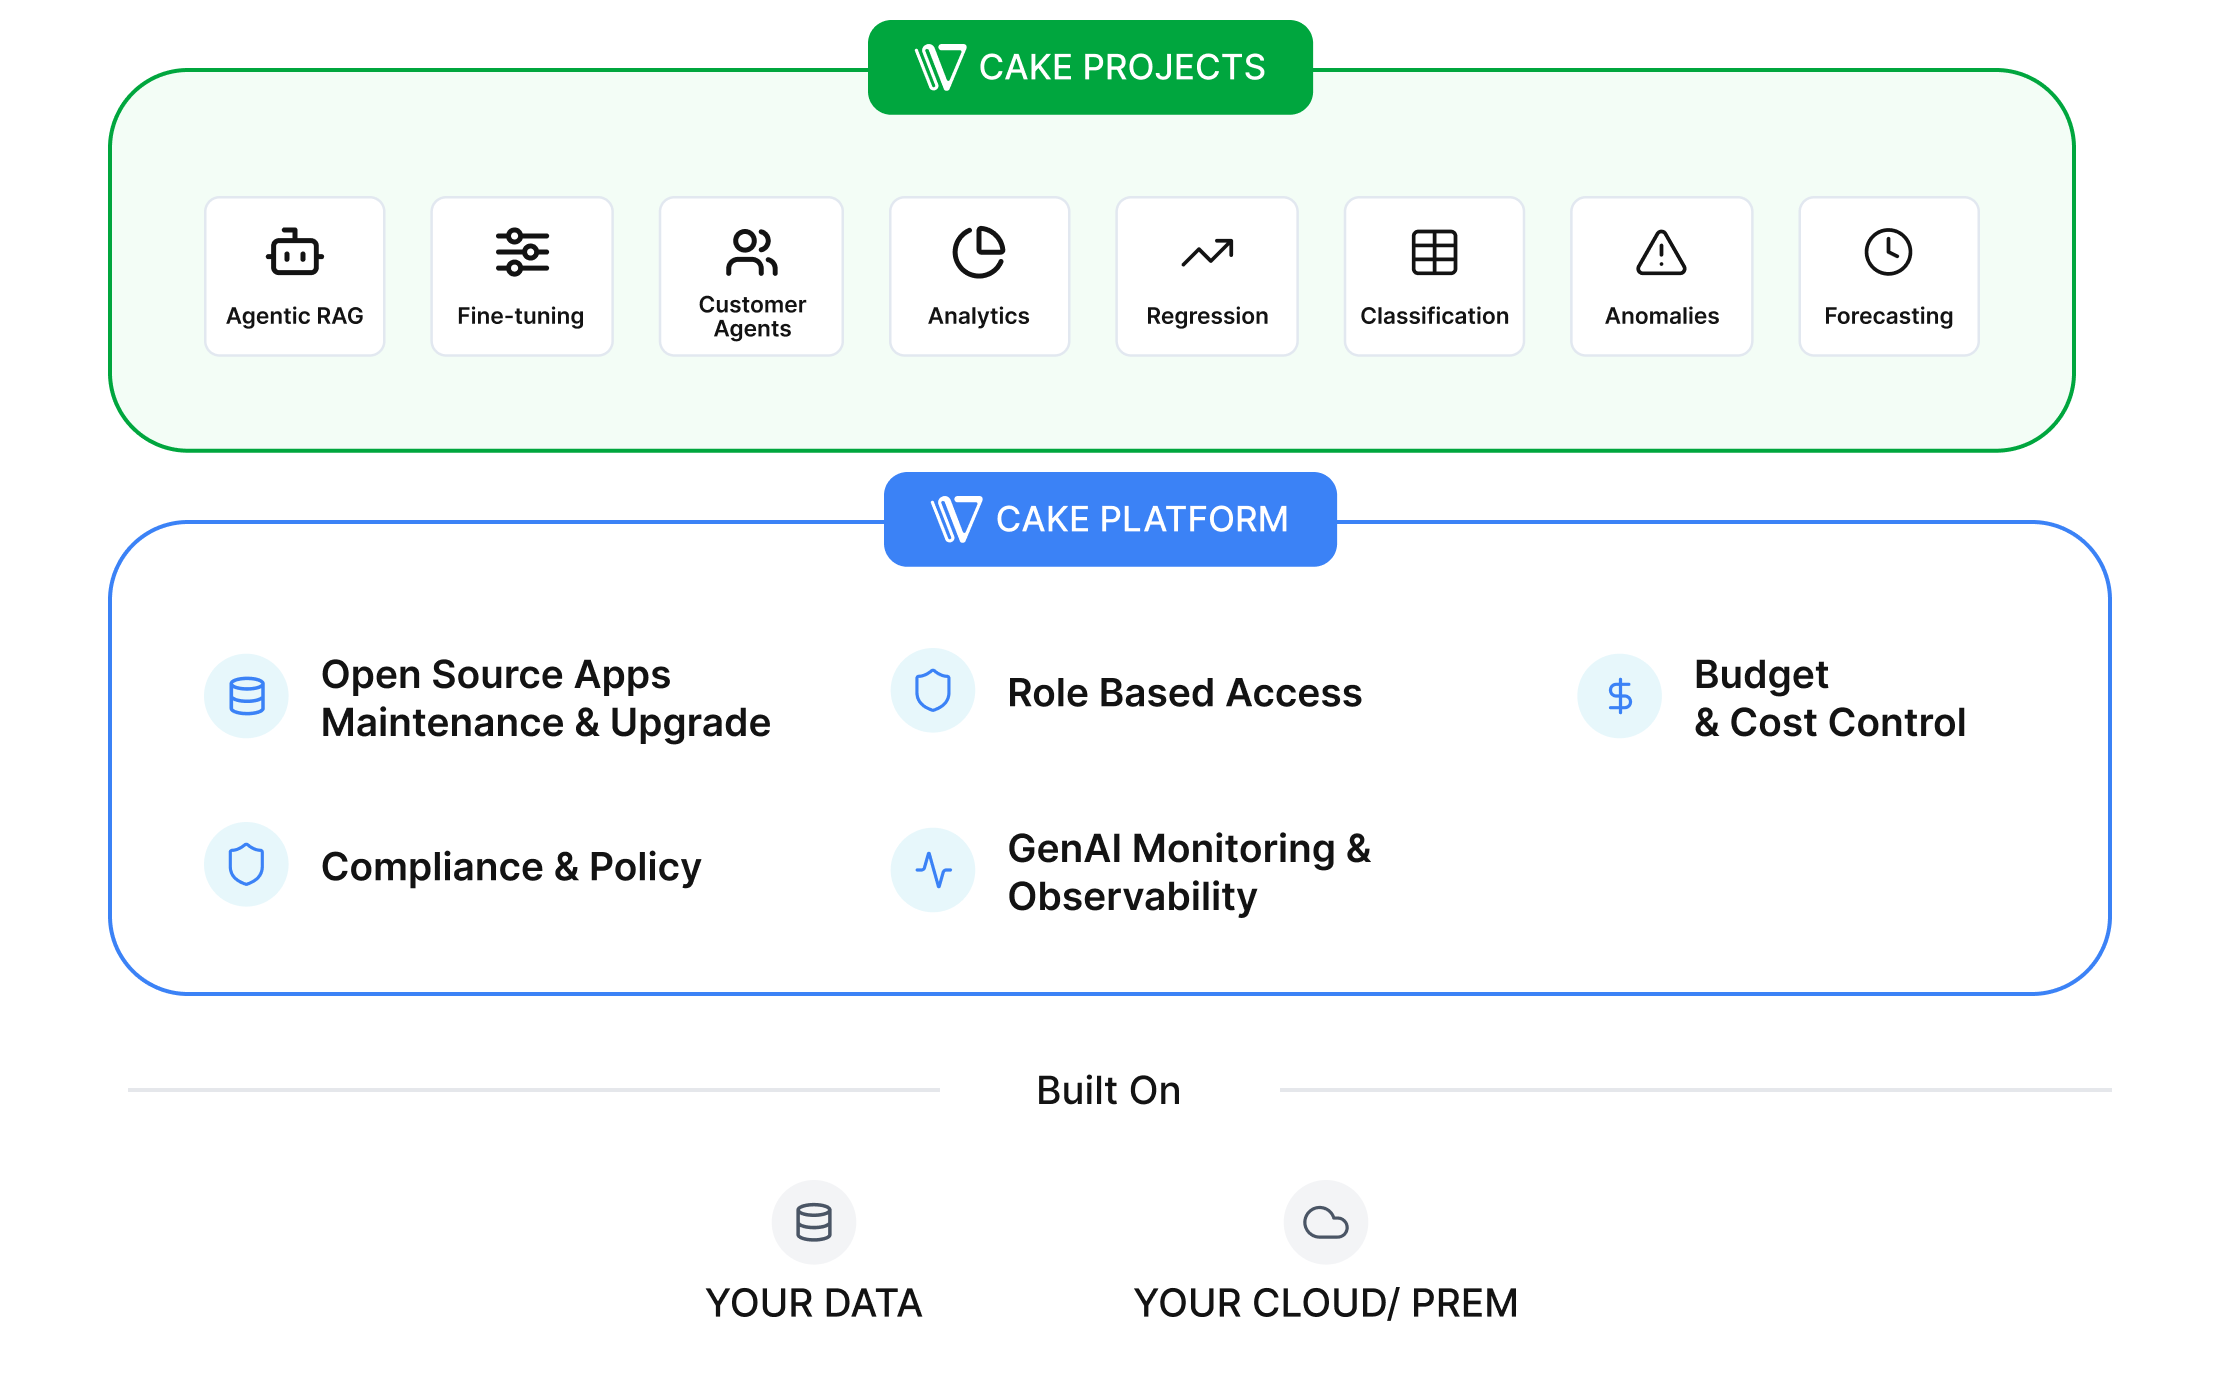Click the Role Based Access shield icon

click(x=932, y=691)
